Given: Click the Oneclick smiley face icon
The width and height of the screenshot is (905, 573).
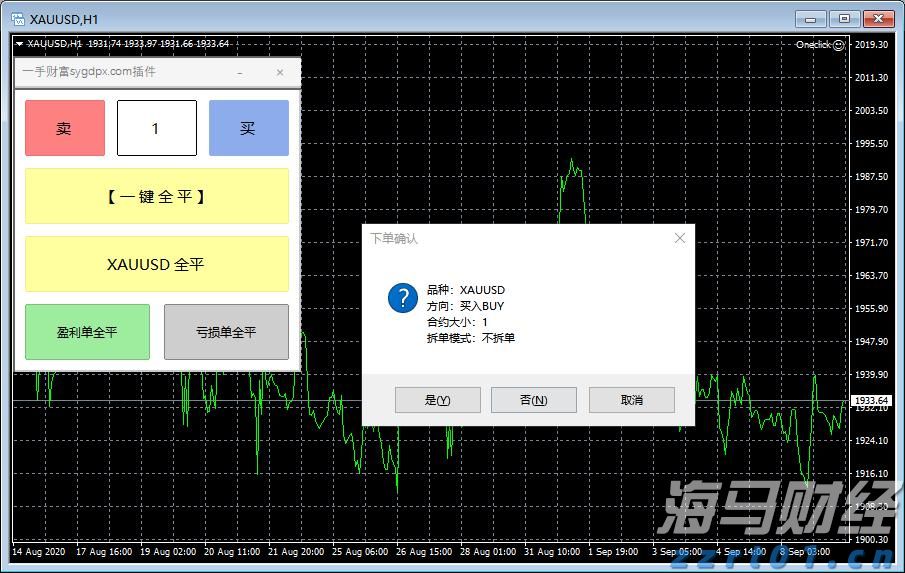Looking at the screenshot, I should coord(838,44).
